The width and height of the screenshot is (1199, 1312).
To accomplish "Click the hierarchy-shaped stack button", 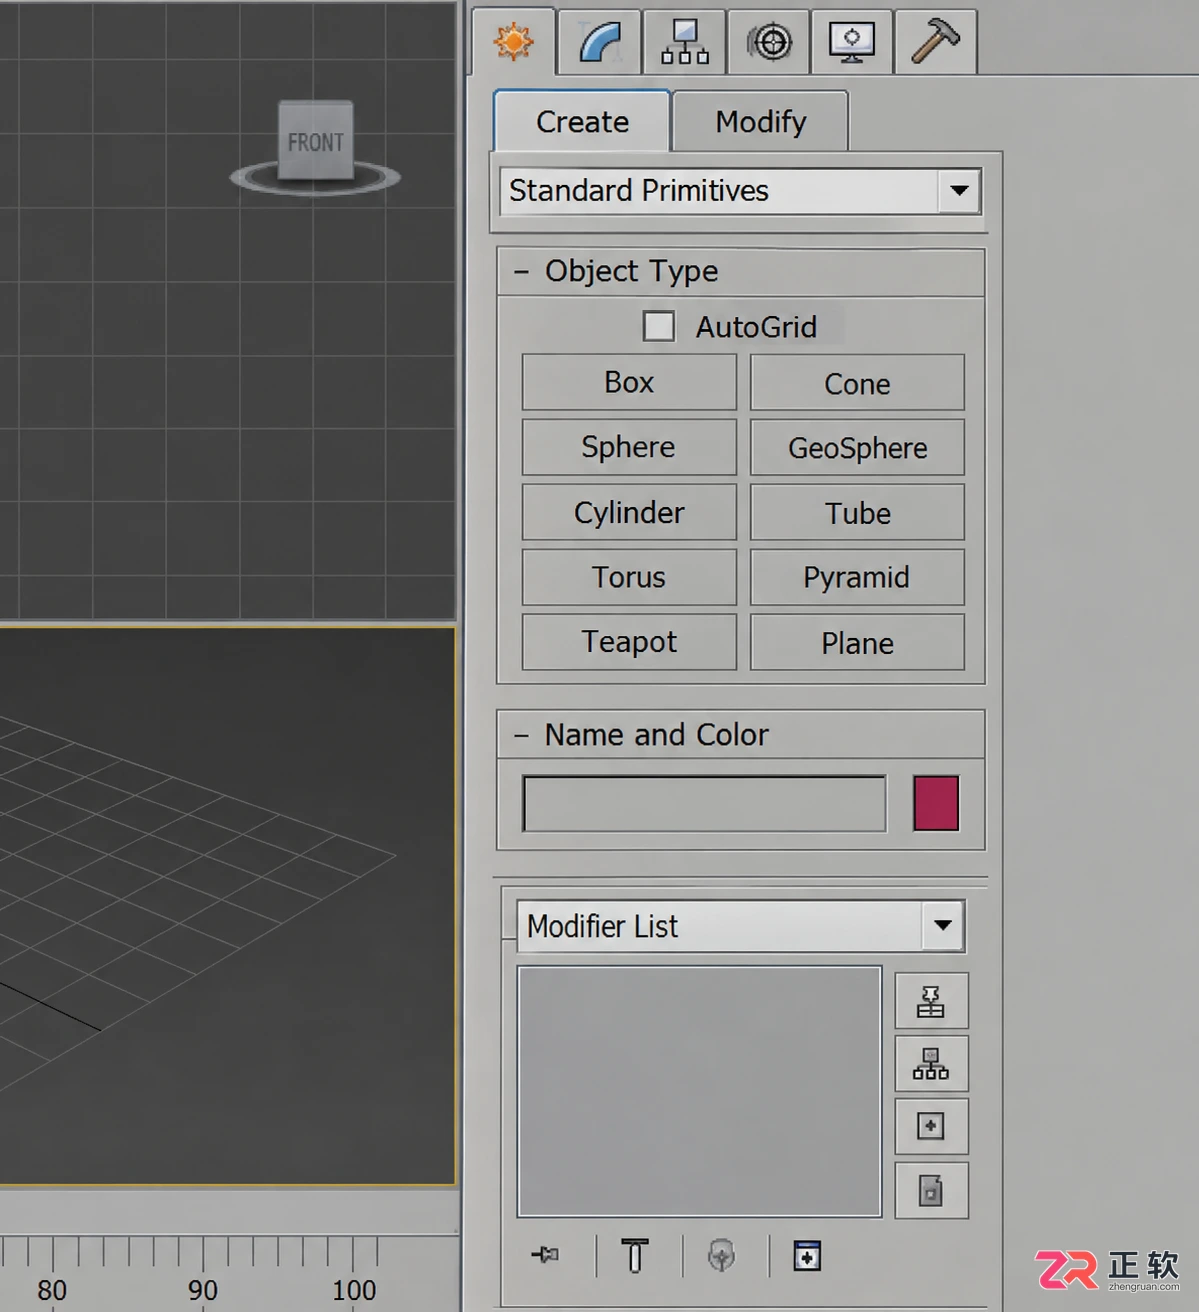I will click(x=931, y=1064).
